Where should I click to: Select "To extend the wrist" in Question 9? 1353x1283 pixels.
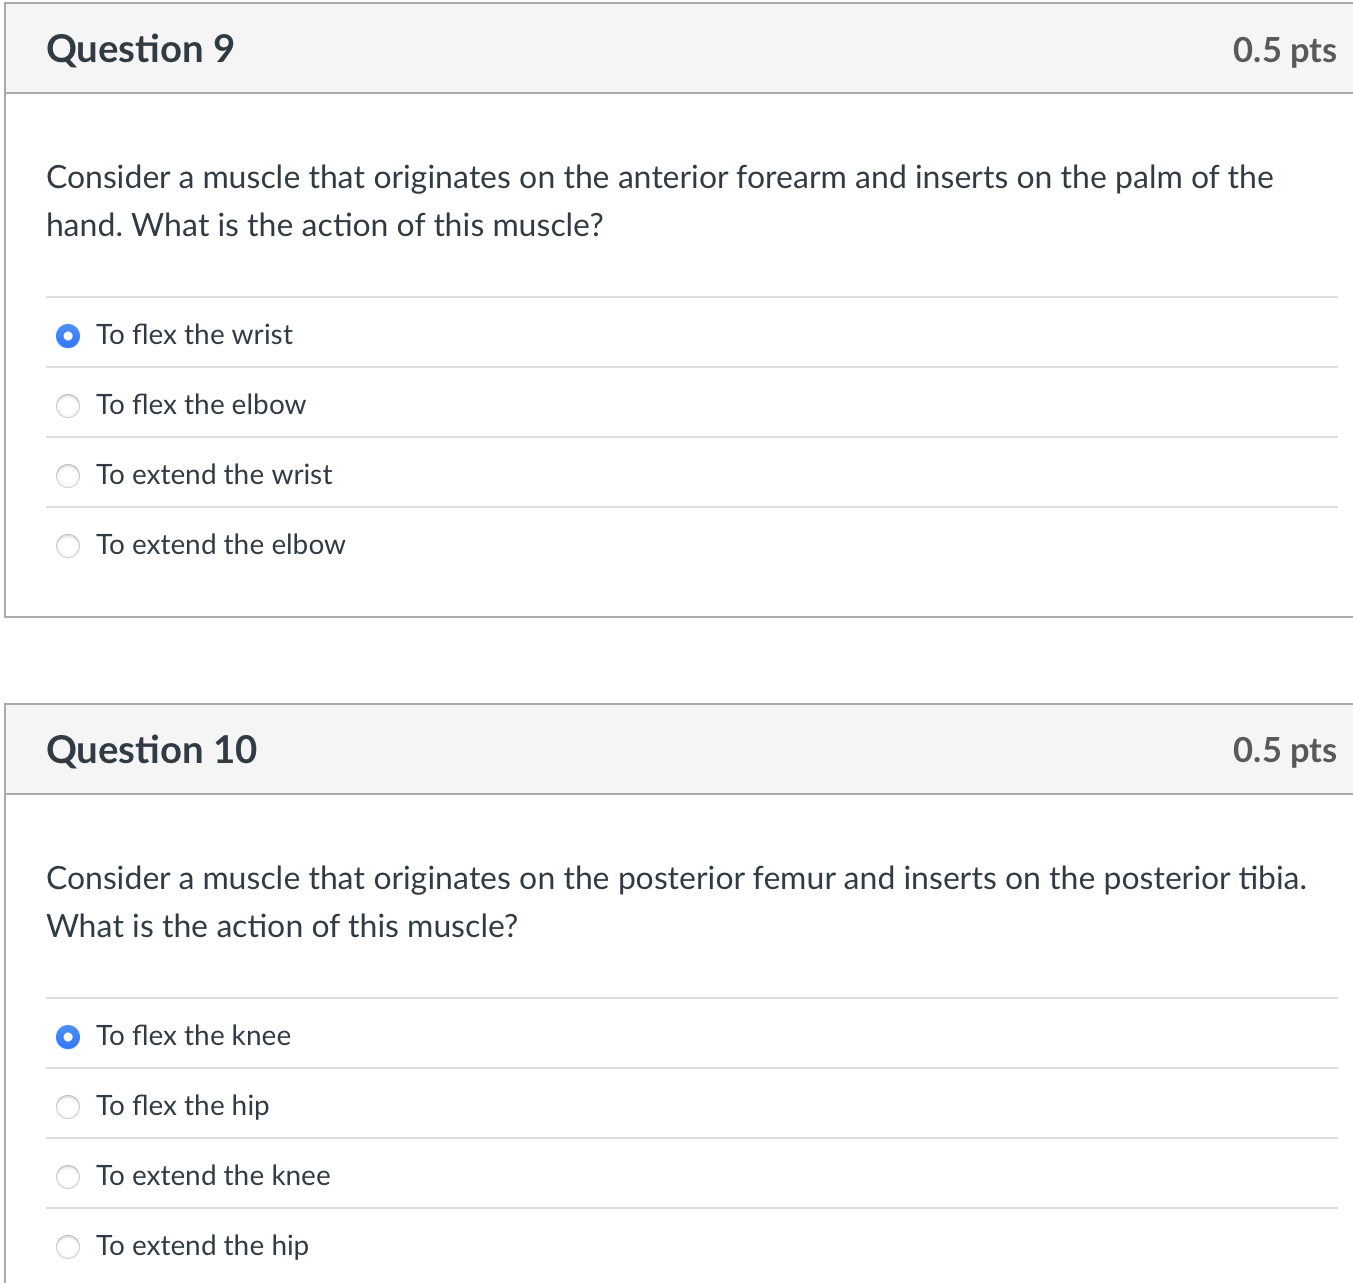click(x=67, y=476)
